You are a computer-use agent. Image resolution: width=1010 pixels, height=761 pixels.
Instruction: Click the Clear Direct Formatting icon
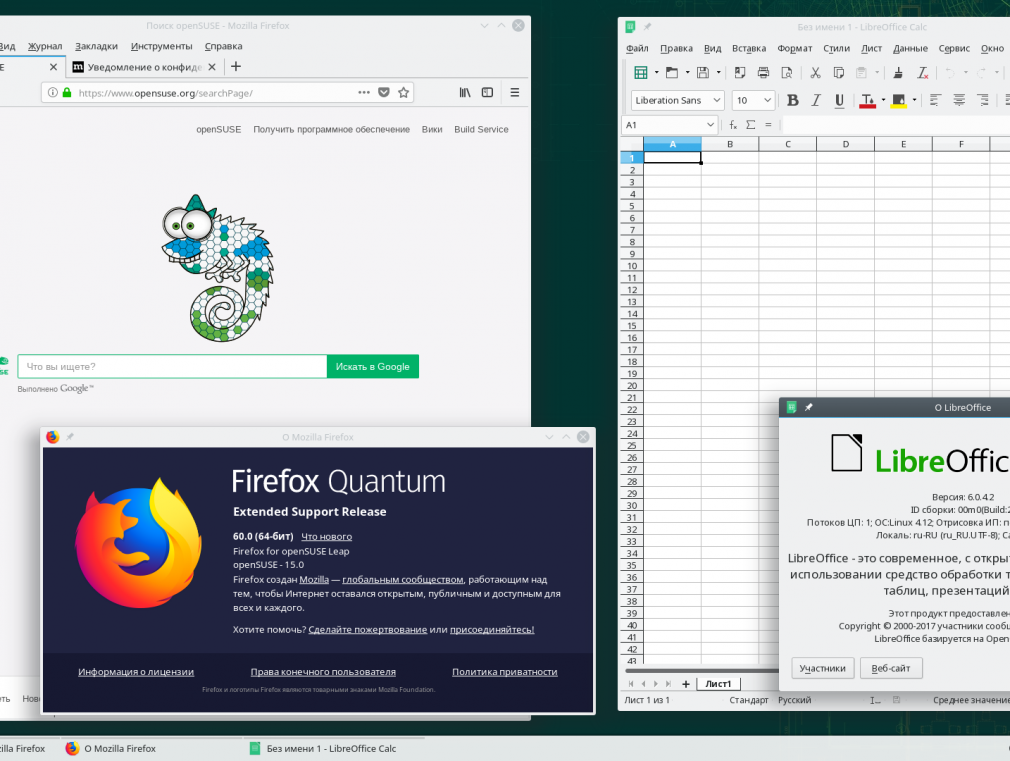(x=922, y=73)
